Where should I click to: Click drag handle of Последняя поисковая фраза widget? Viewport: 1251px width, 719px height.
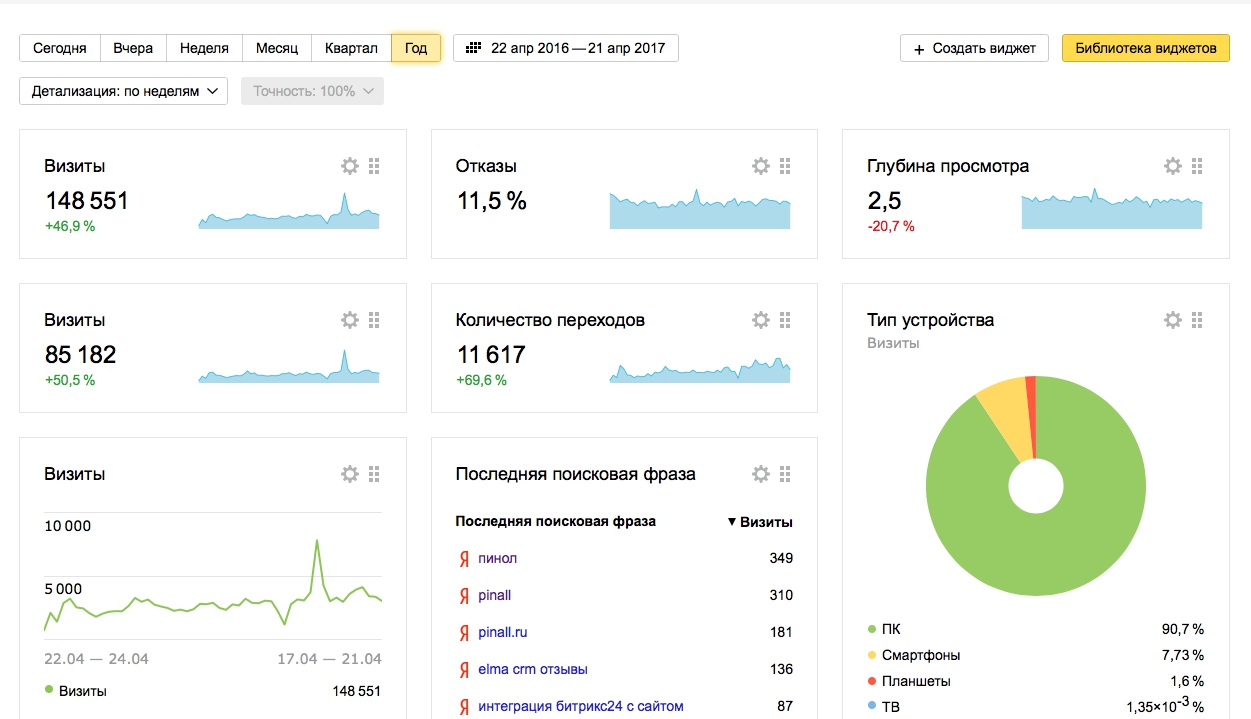point(785,474)
